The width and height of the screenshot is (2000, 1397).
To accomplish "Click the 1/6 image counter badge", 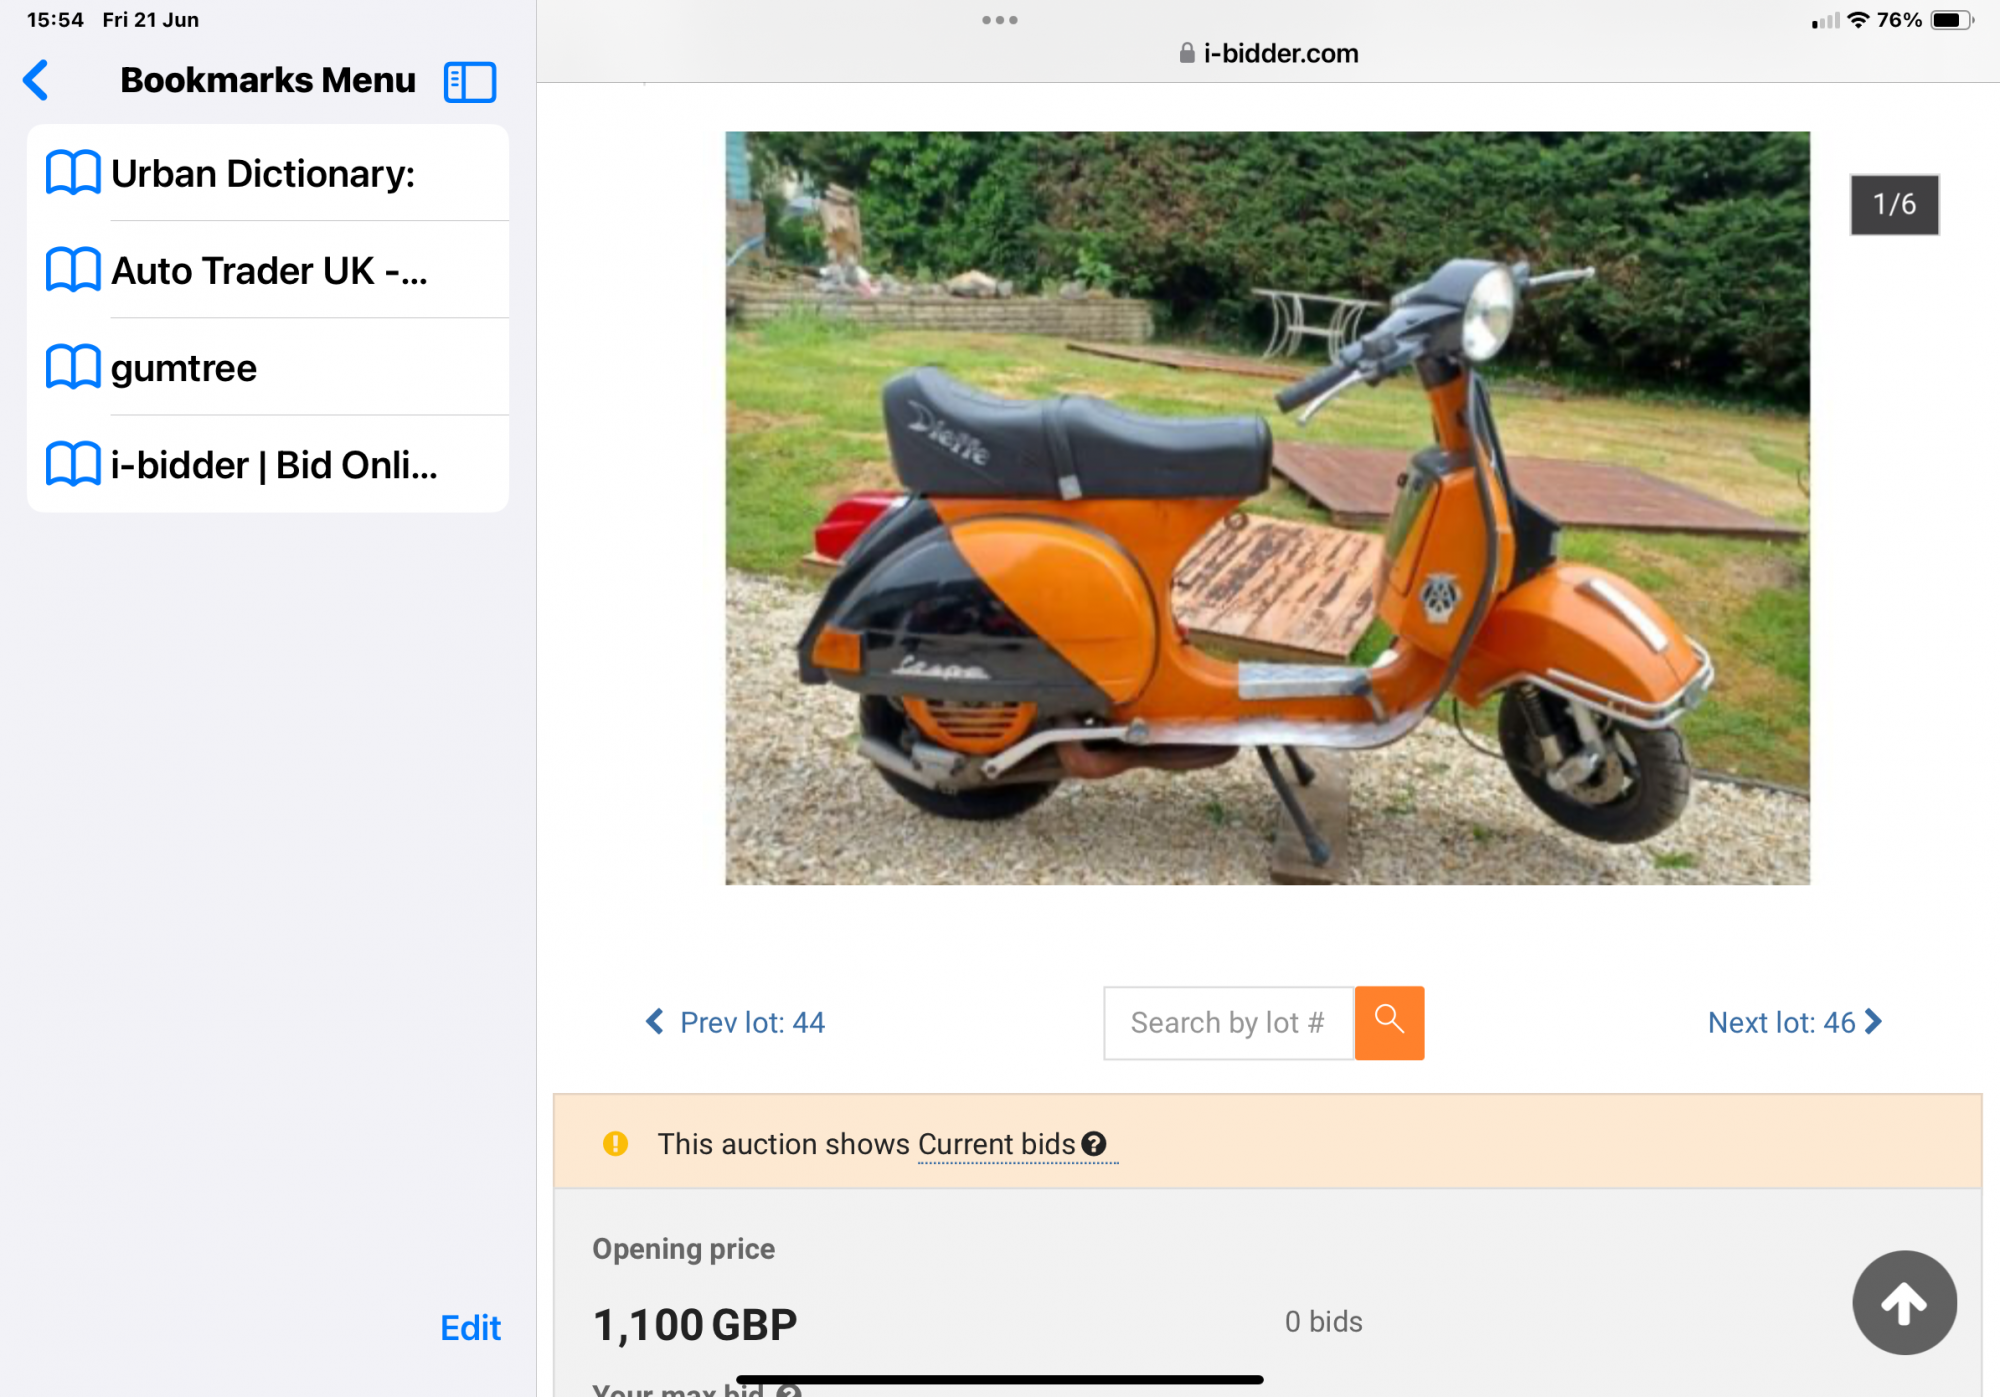I will (1894, 205).
